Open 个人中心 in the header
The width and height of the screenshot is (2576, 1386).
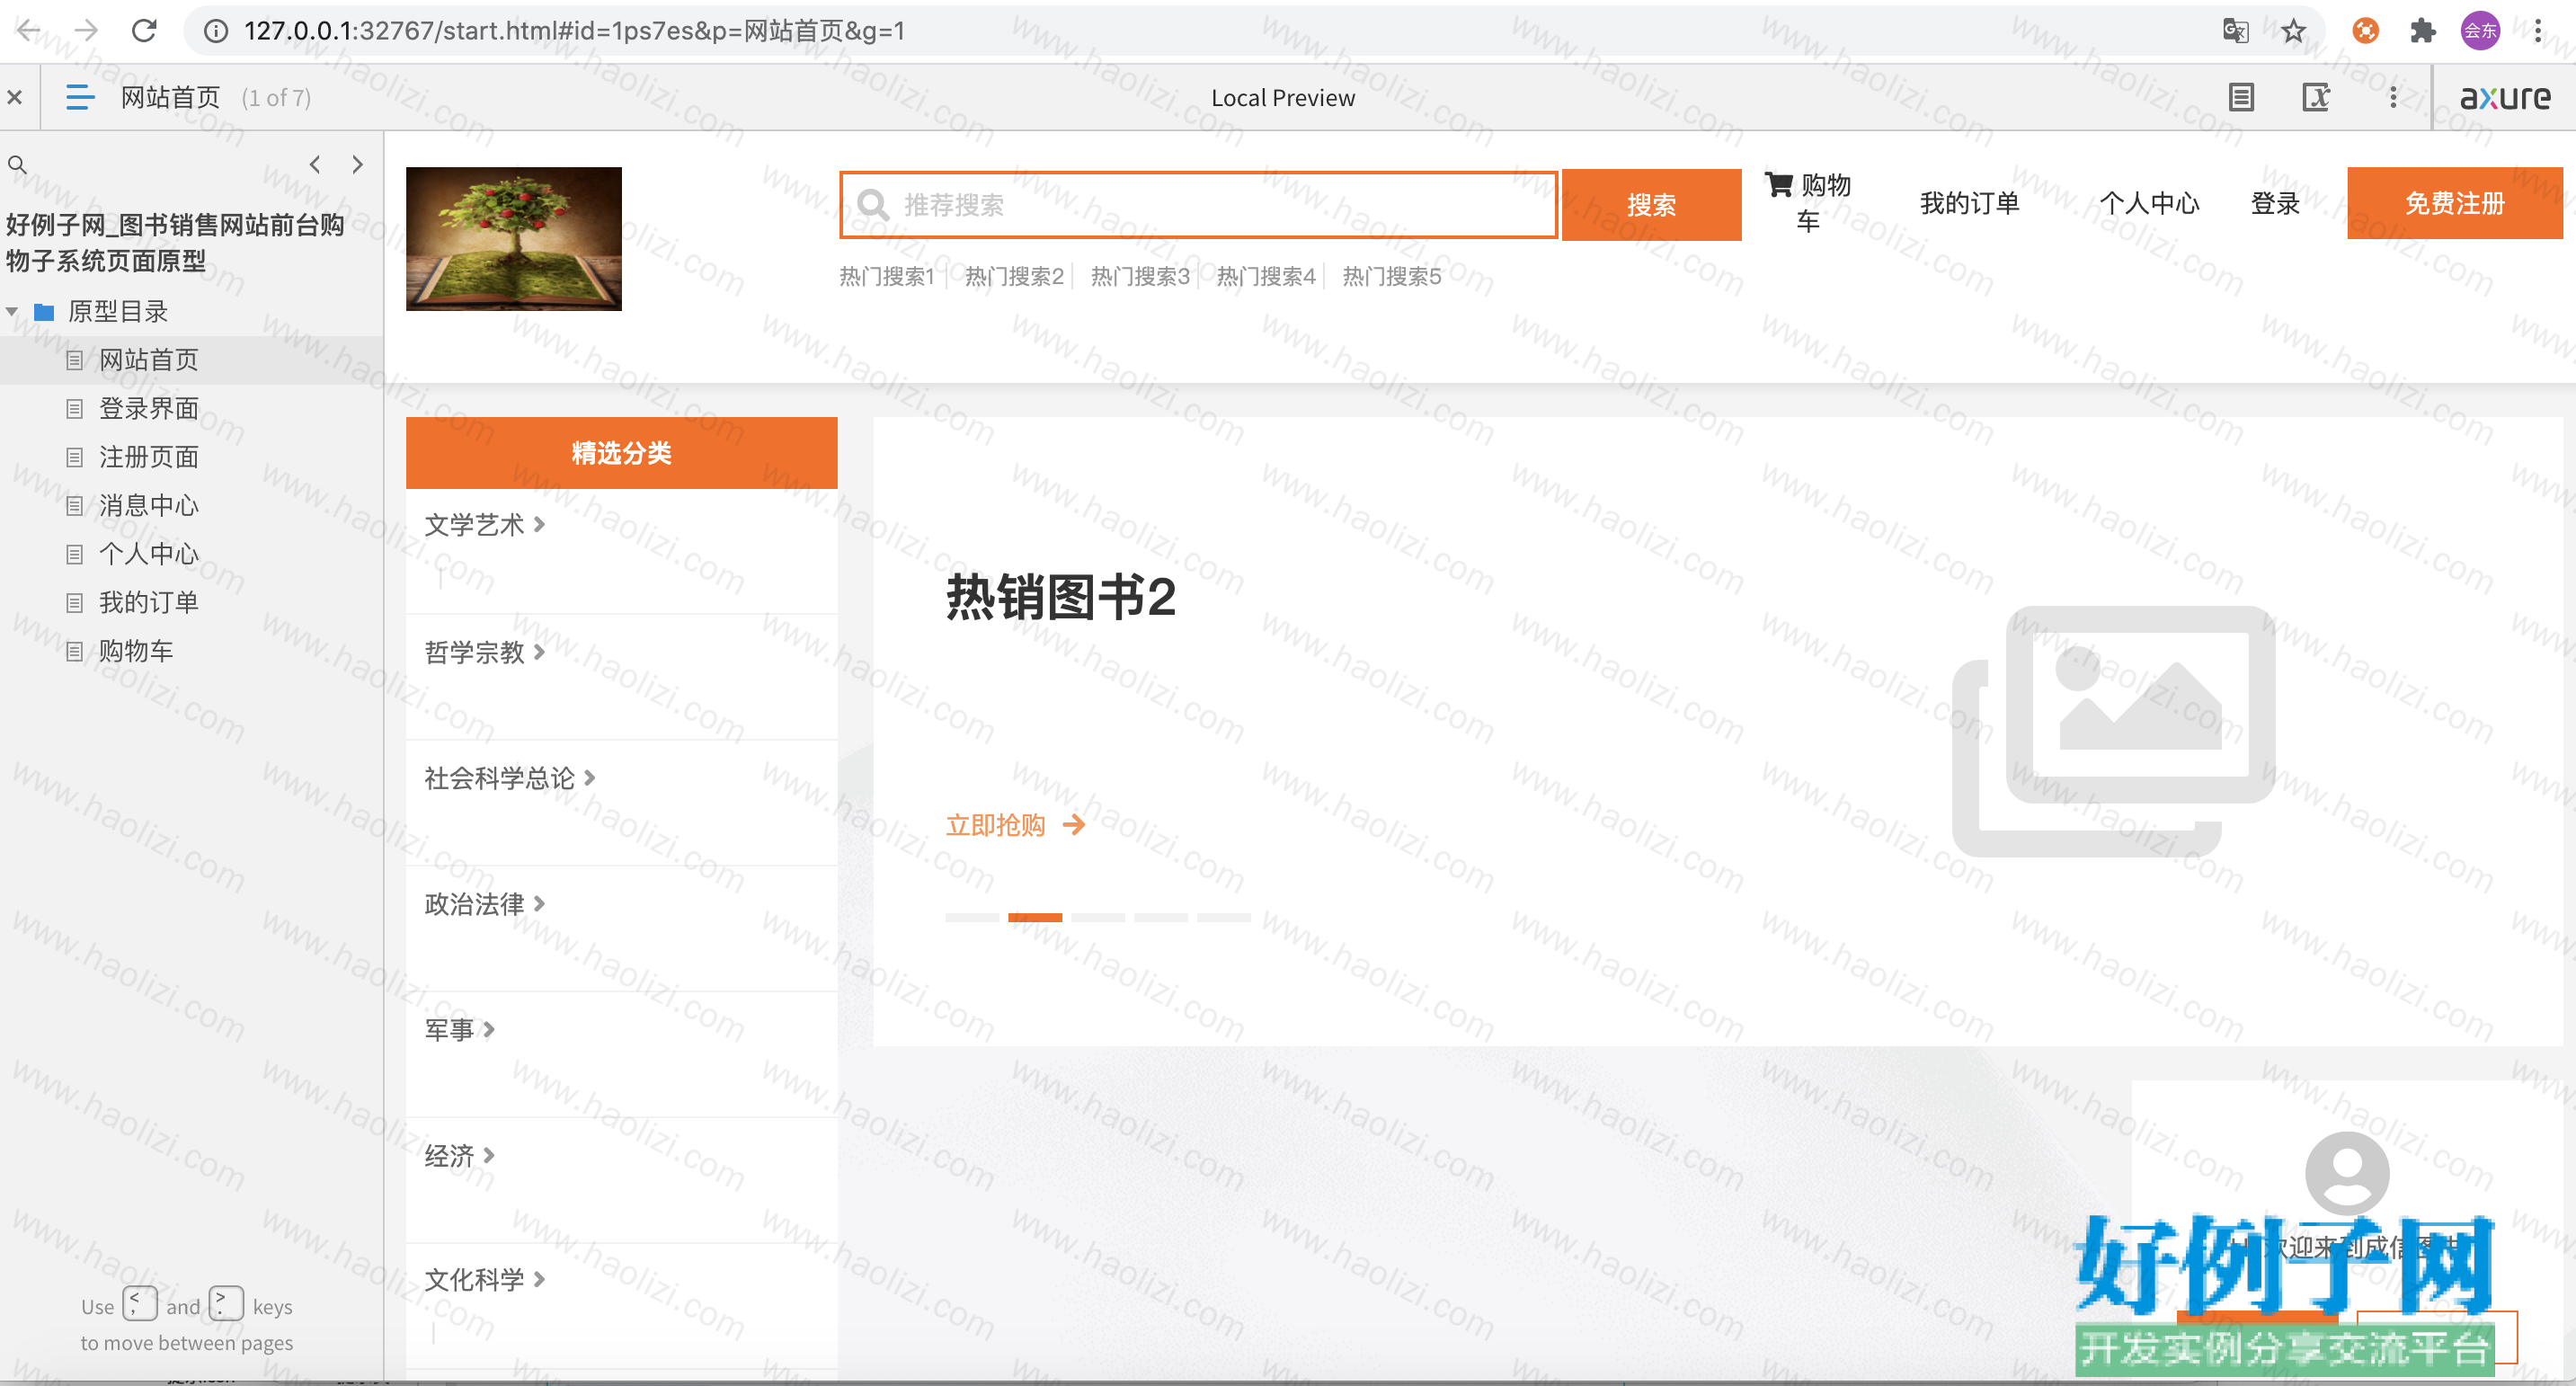tap(2149, 203)
